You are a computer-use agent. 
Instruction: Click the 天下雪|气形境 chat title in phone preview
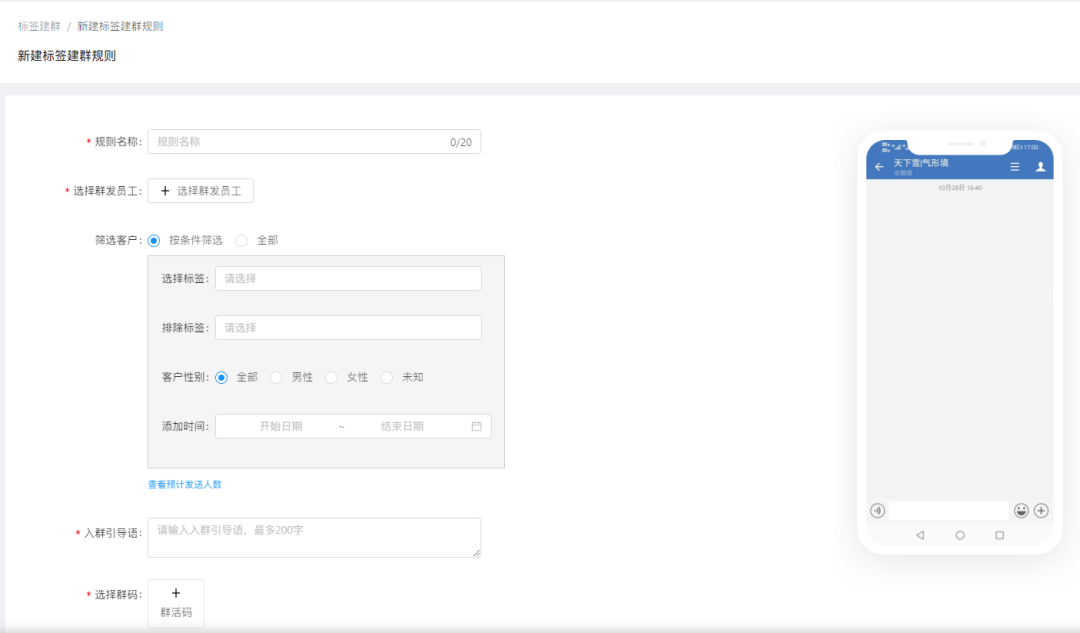[921, 163]
